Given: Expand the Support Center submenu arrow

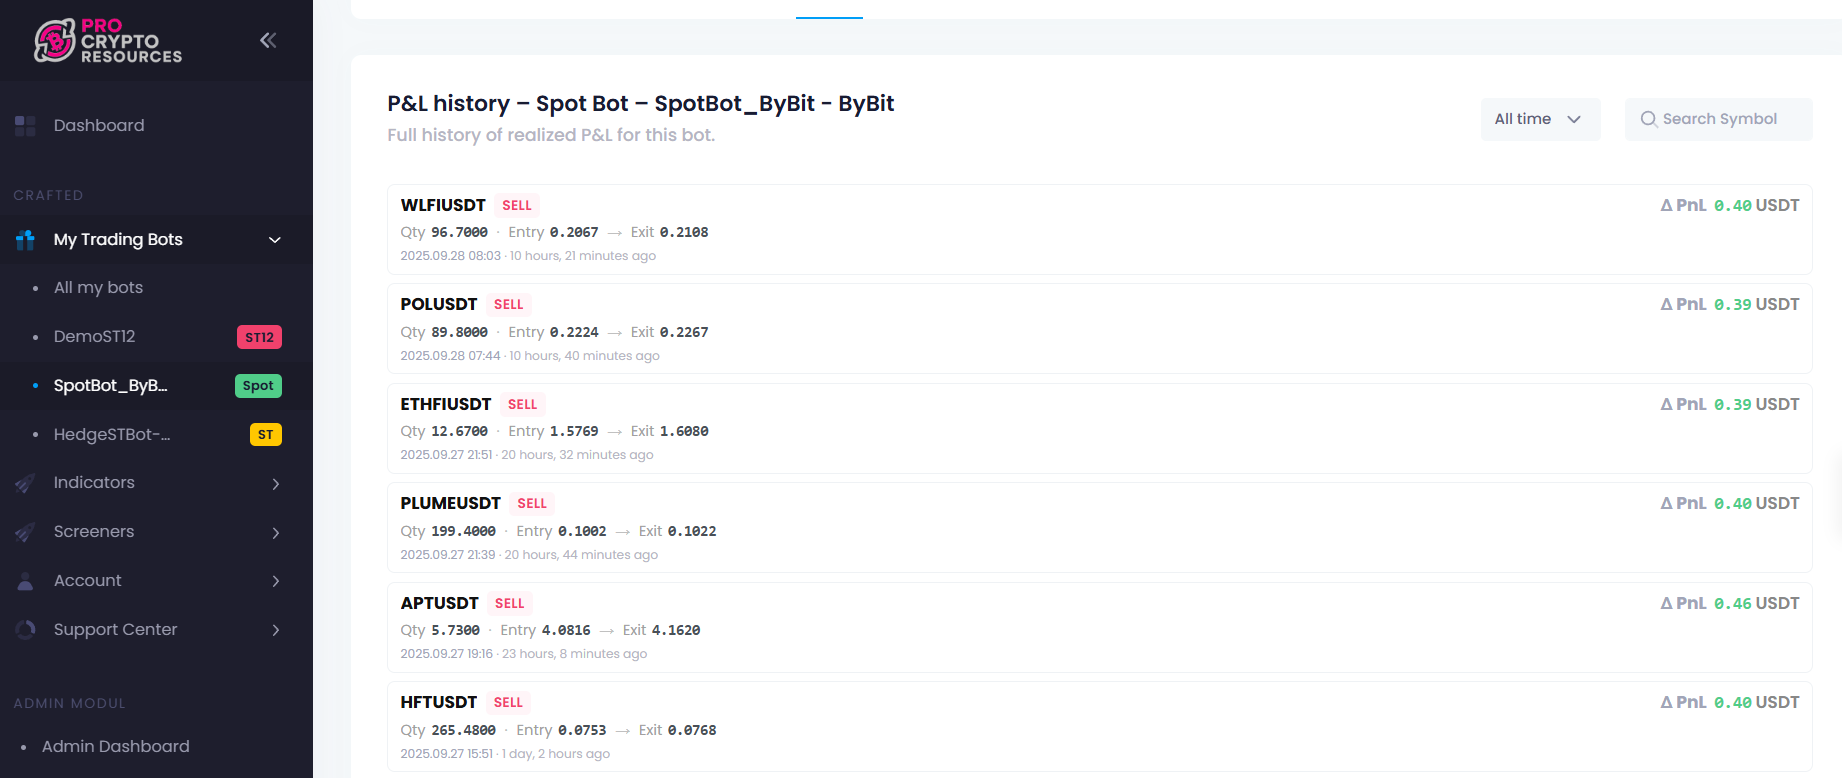Looking at the screenshot, I should (276, 630).
